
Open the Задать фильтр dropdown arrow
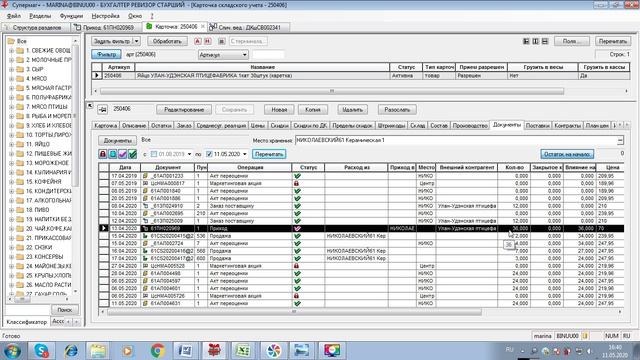pos(136,41)
